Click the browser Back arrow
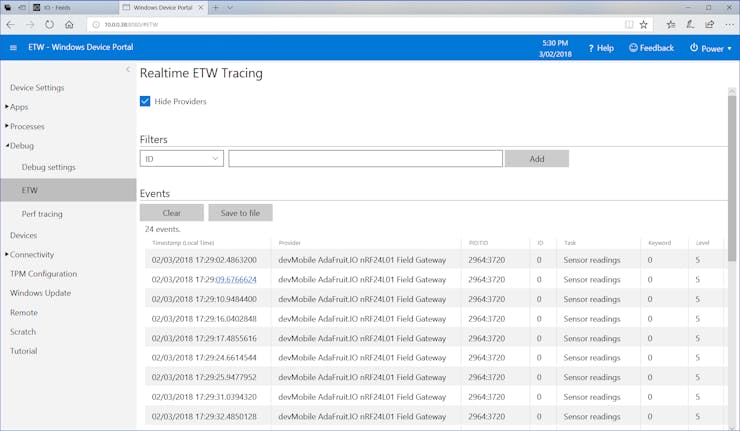Viewport: 740px width, 431px height. (x=11, y=25)
